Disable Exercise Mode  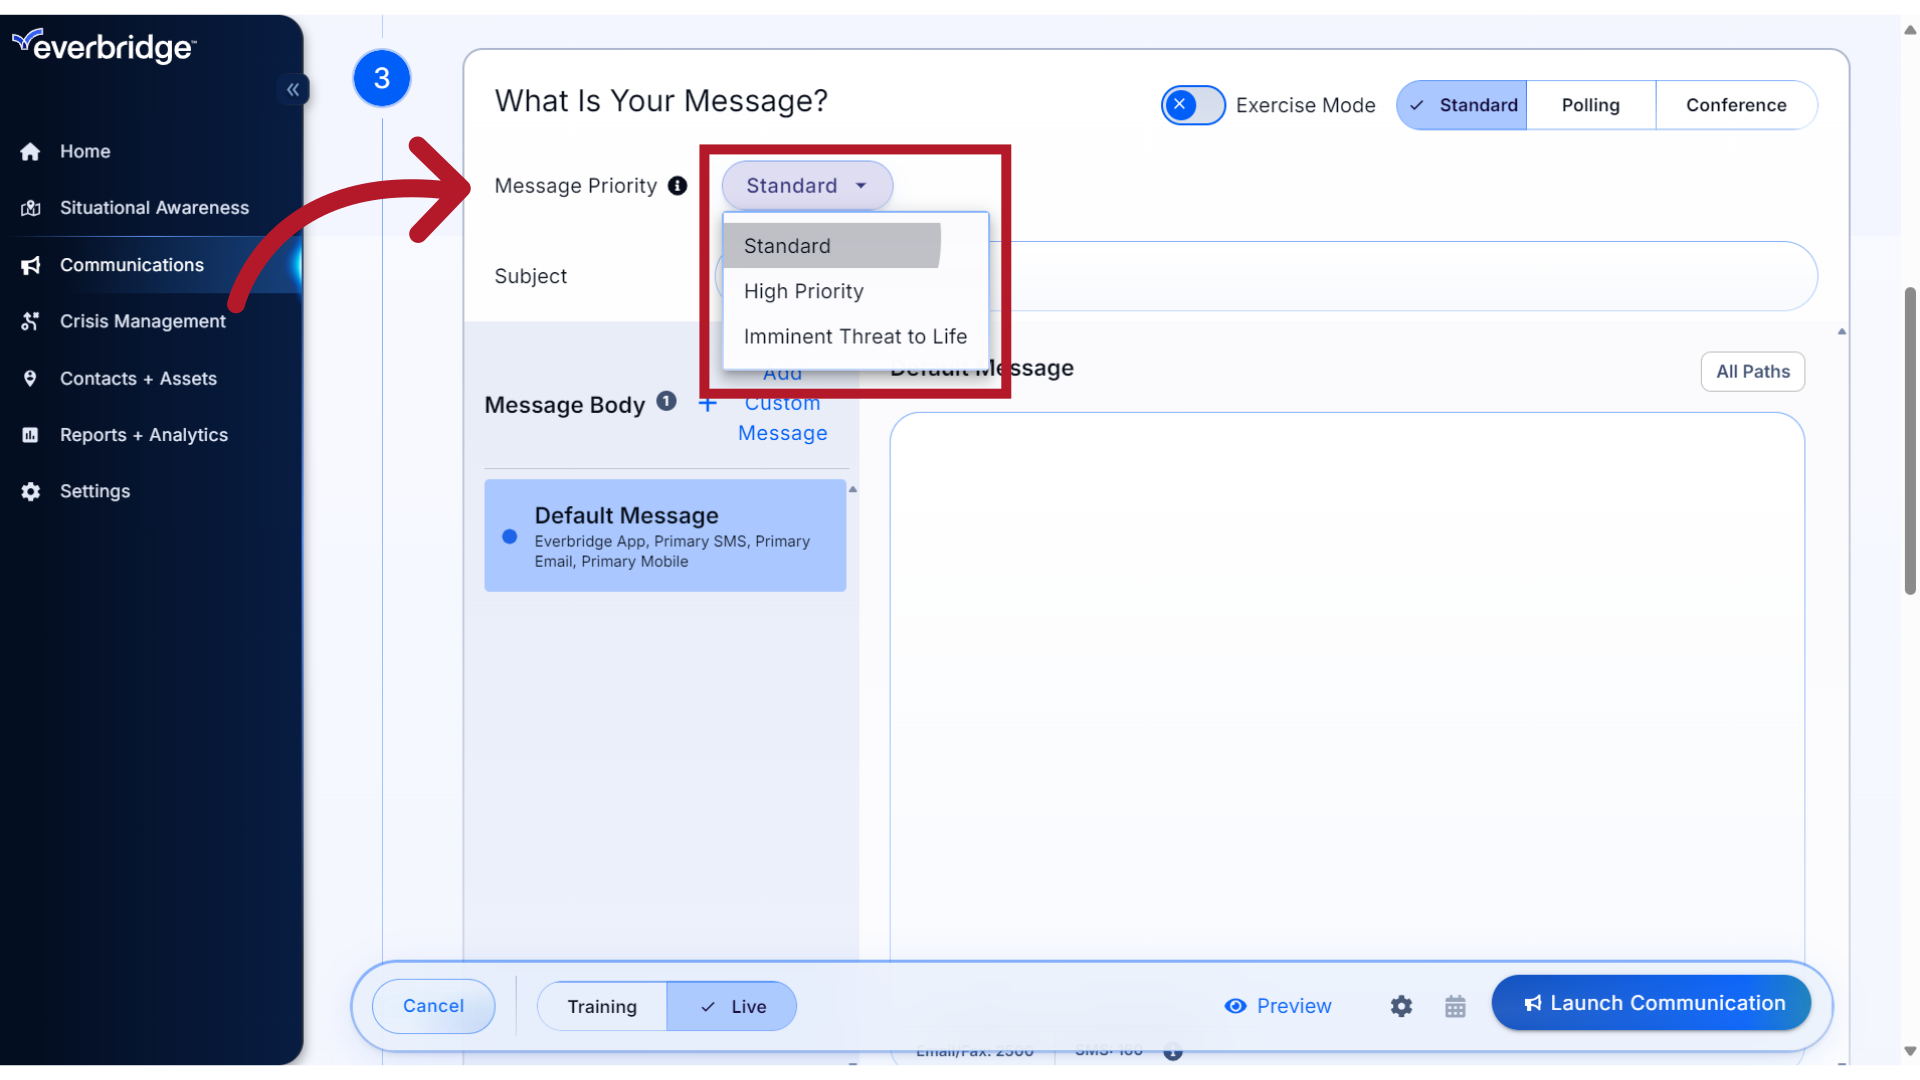pyautogui.click(x=1192, y=104)
